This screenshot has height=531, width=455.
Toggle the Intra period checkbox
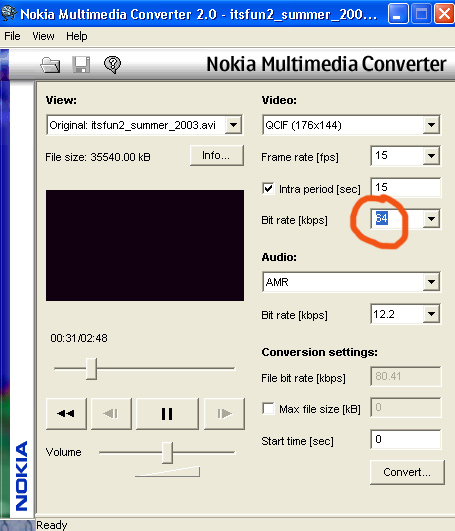coord(268,188)
